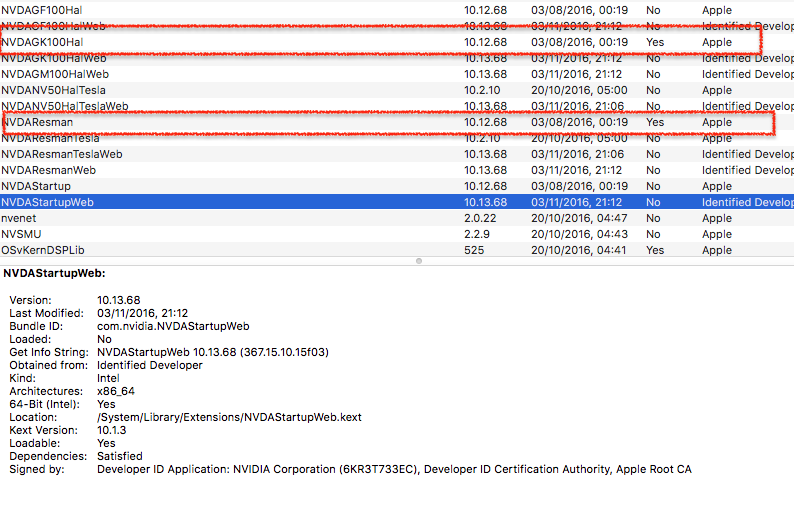
Task: Click the Architectures value x86_64
Action: 116,391
